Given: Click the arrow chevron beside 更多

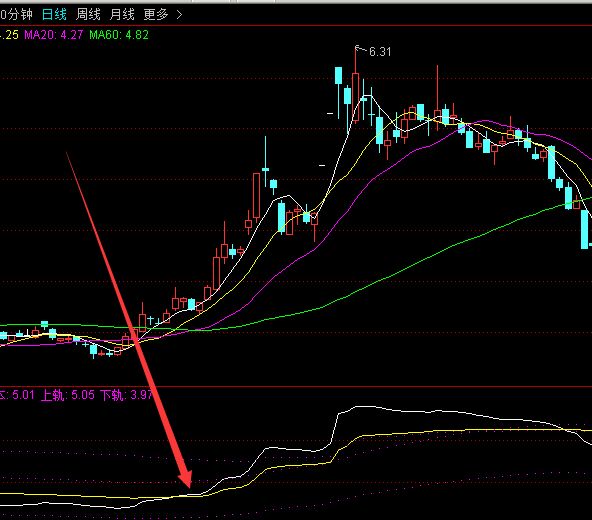Looking at the screenshot, I should tap(179, 15).
